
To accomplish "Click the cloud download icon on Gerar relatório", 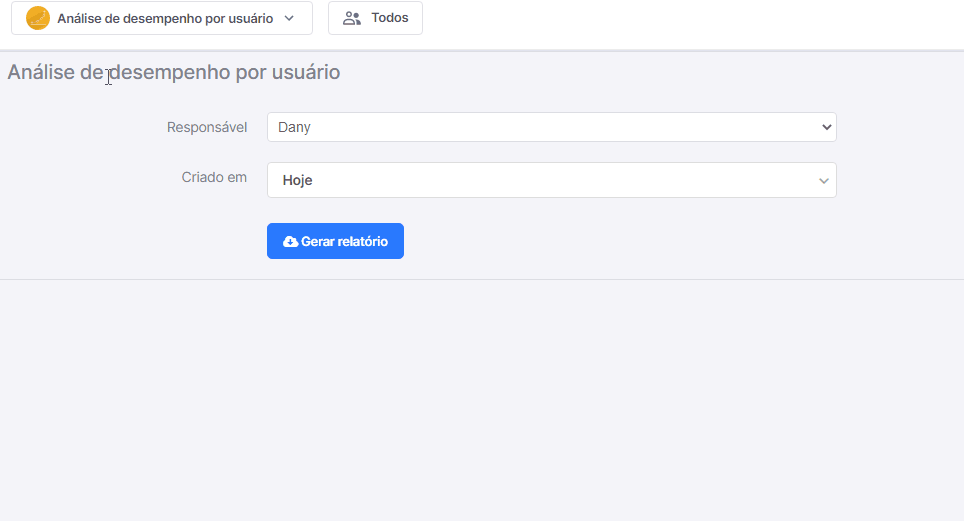I will click(290, 242).
